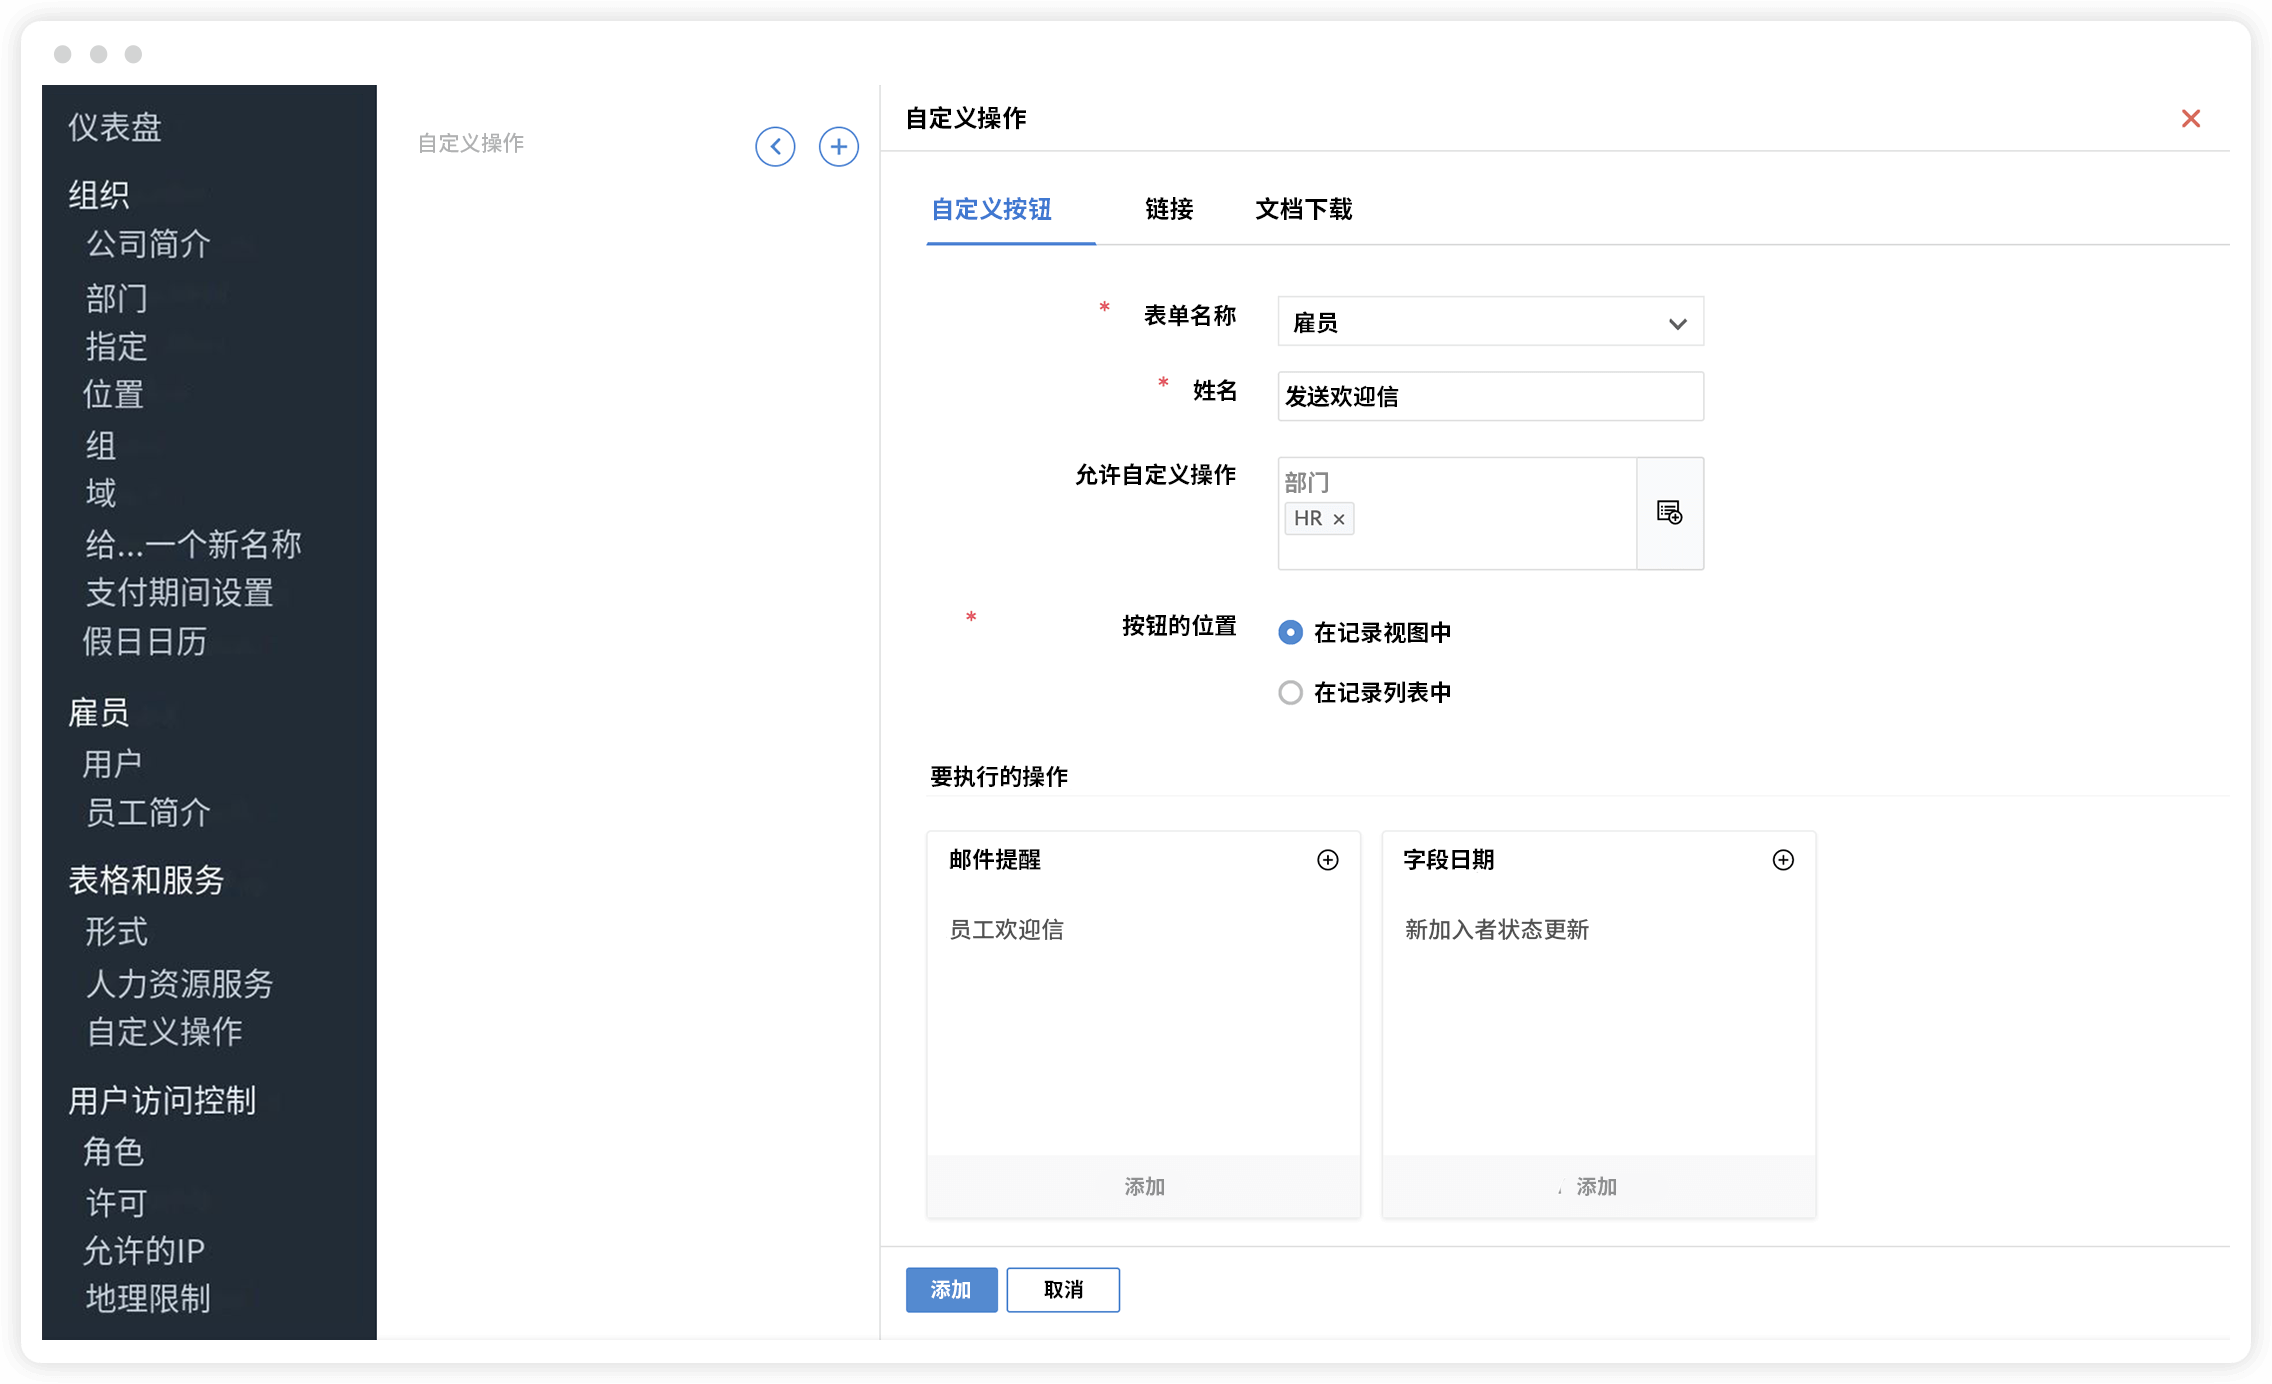Click the blue 添加 button
The width and height of the screenshot is (2272, 1384).
(x=951, y=1290)
